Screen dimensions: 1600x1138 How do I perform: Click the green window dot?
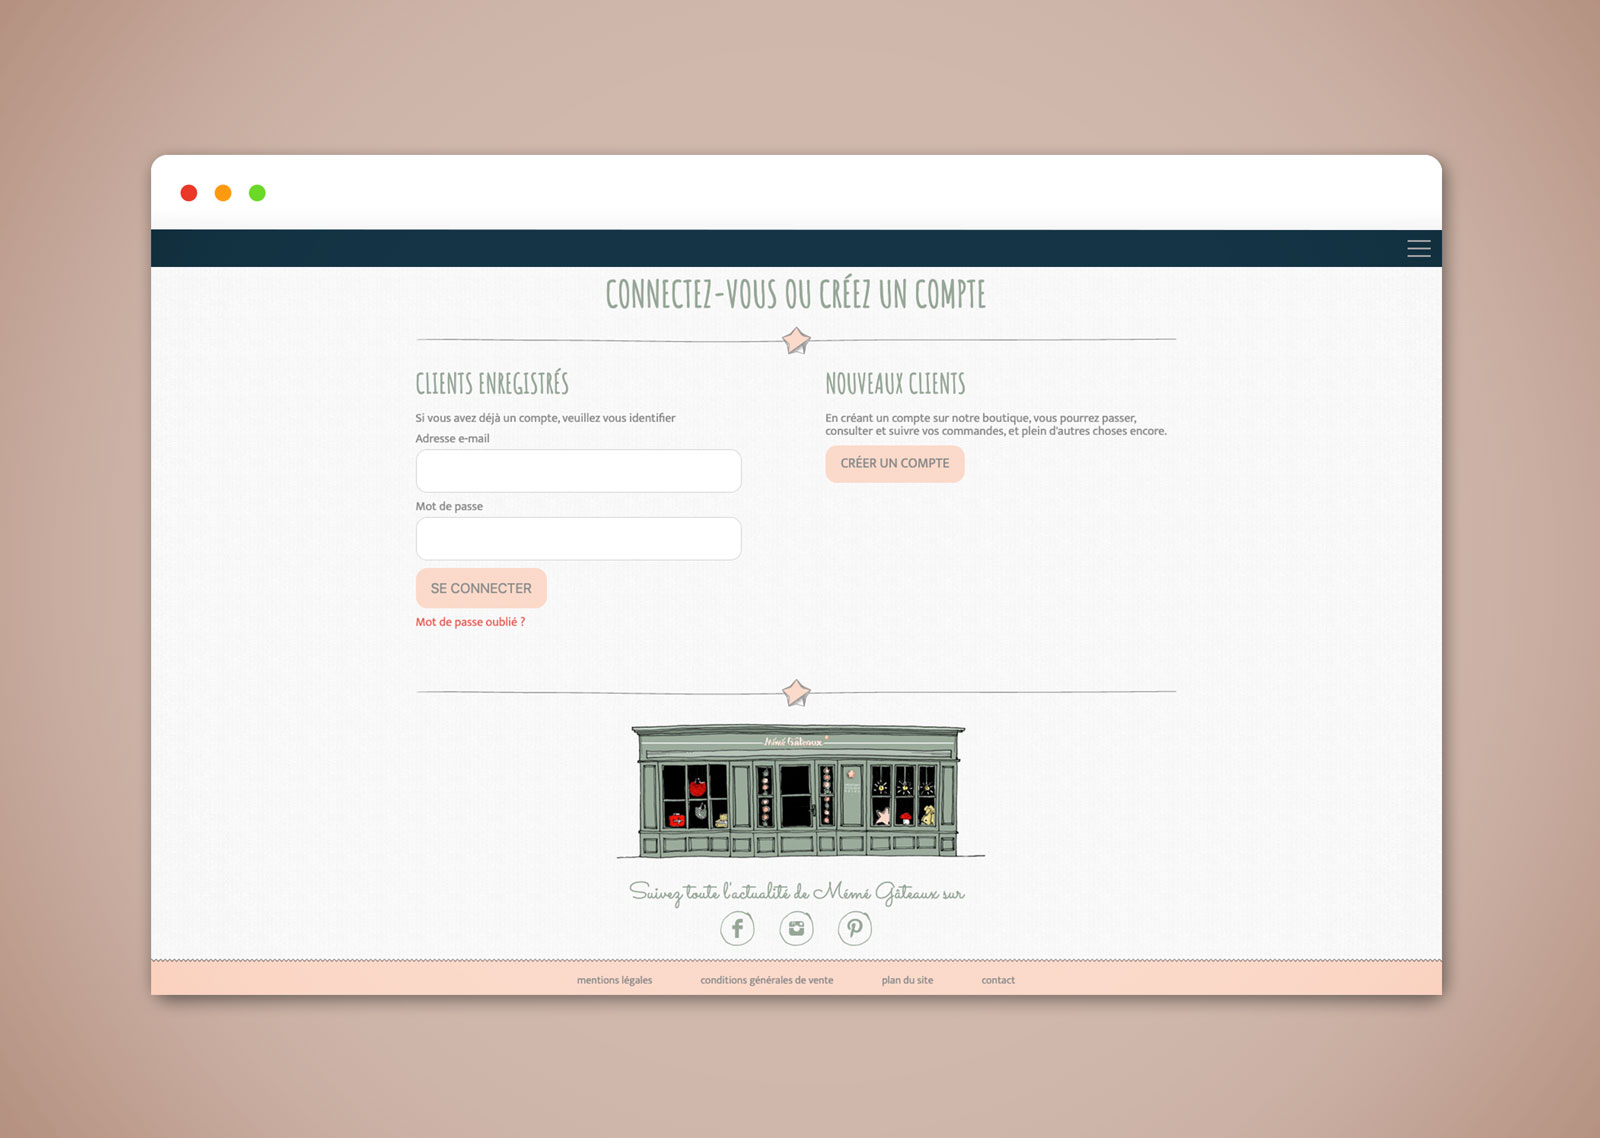click(x=257, y=193)
